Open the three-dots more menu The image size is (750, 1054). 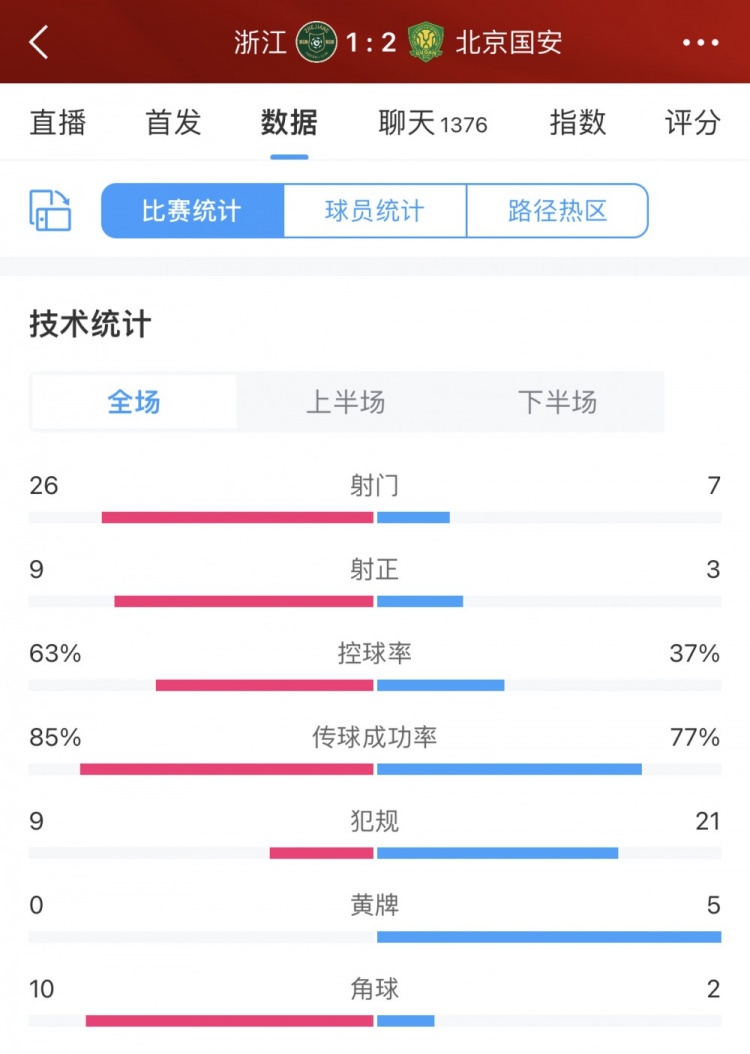pyautogui.click(x=700, y=42)
